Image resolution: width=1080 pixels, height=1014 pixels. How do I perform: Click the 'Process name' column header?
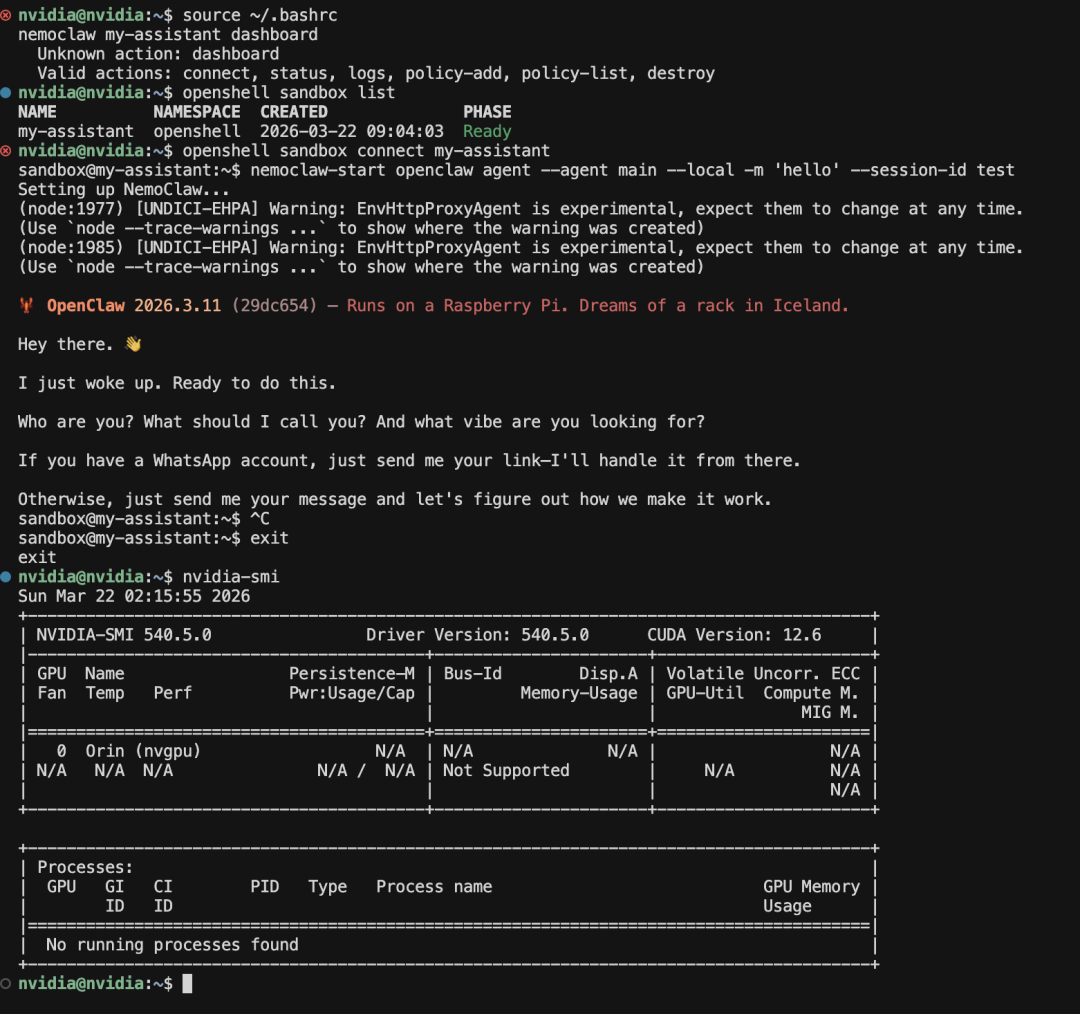[x=434, y=887]
